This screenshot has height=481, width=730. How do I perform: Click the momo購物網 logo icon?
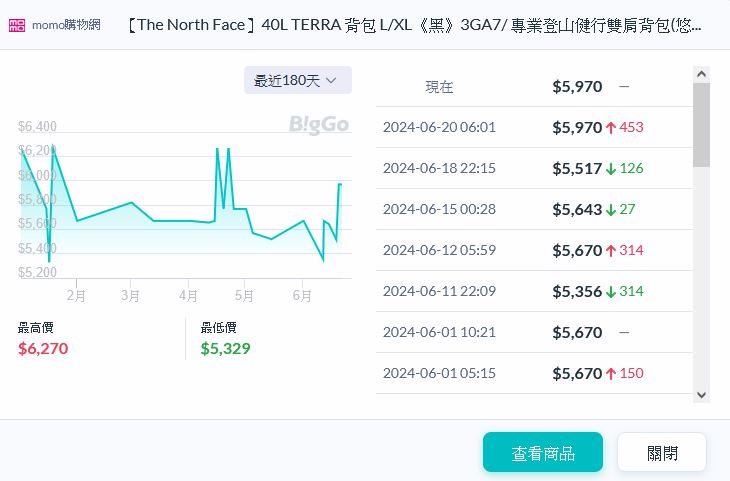(17, 24)
